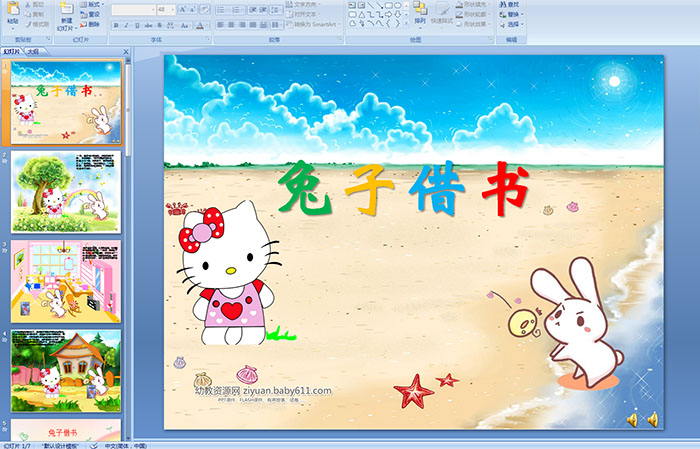Screen dimensions: 700x449
Task: Click the right speaker sound icon on slide
Action: [652, 419]
